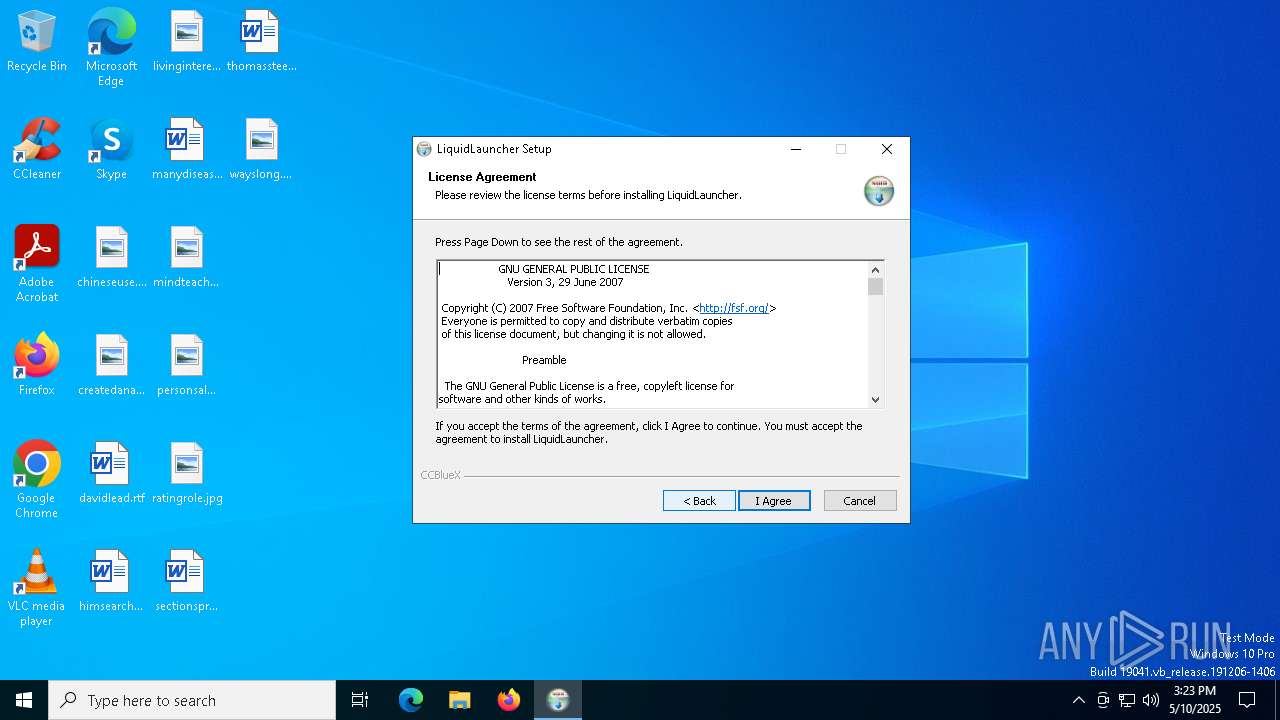1280x720 pixels.
Task: Open the http://fsf.org/ link
Action: 734,308
